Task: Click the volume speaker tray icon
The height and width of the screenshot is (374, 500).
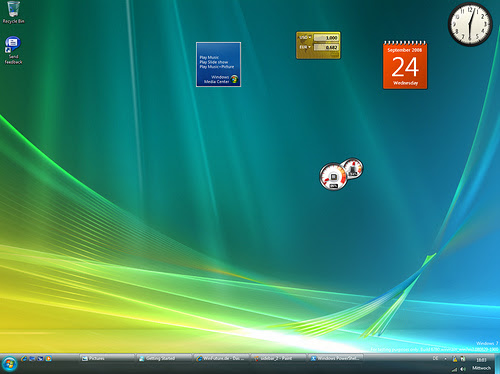Action: [x=463, y=369]
